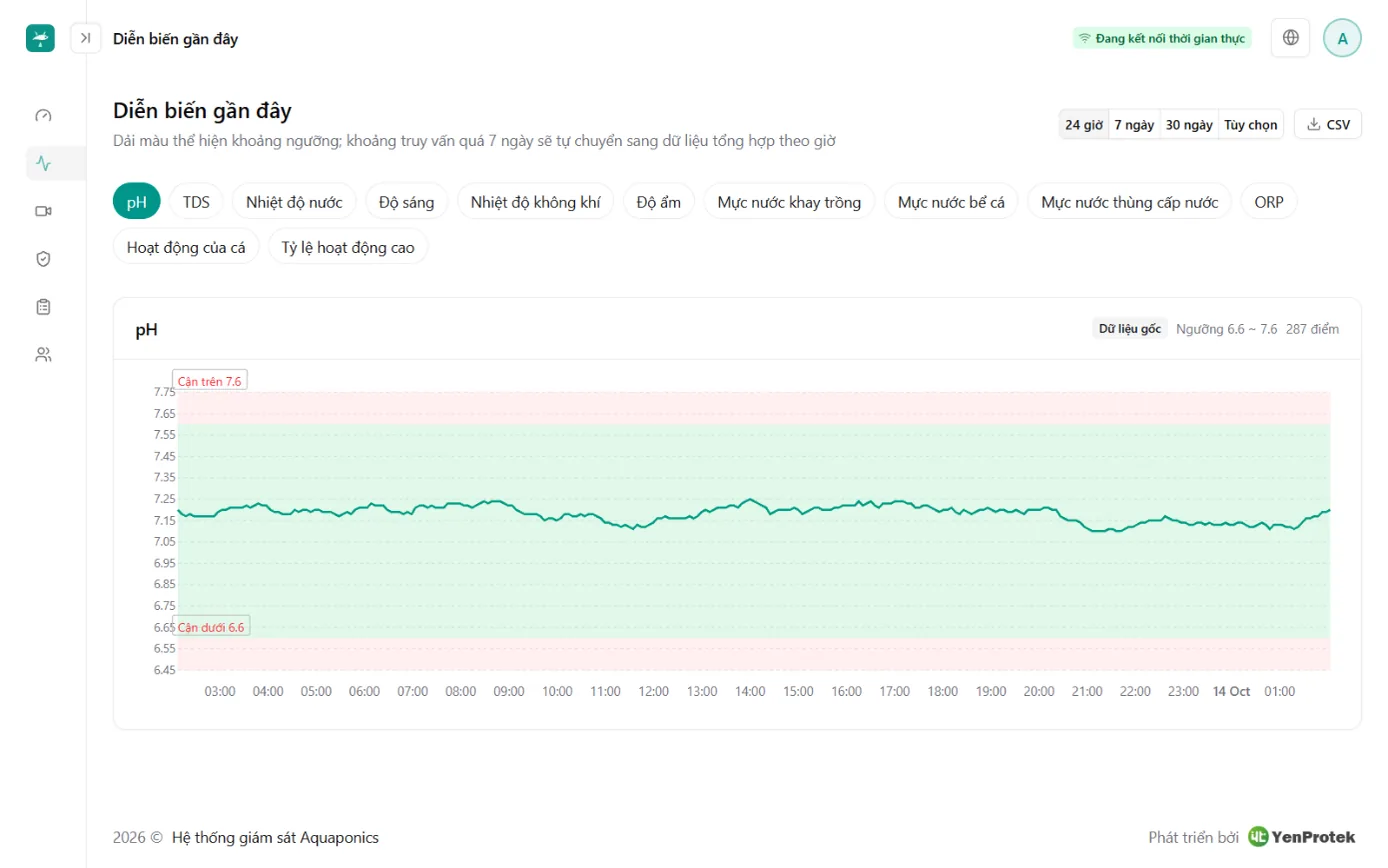This screenshot has width=1388, height=868.
Task: Switch to the TDS metric
Action: point(197,202)
